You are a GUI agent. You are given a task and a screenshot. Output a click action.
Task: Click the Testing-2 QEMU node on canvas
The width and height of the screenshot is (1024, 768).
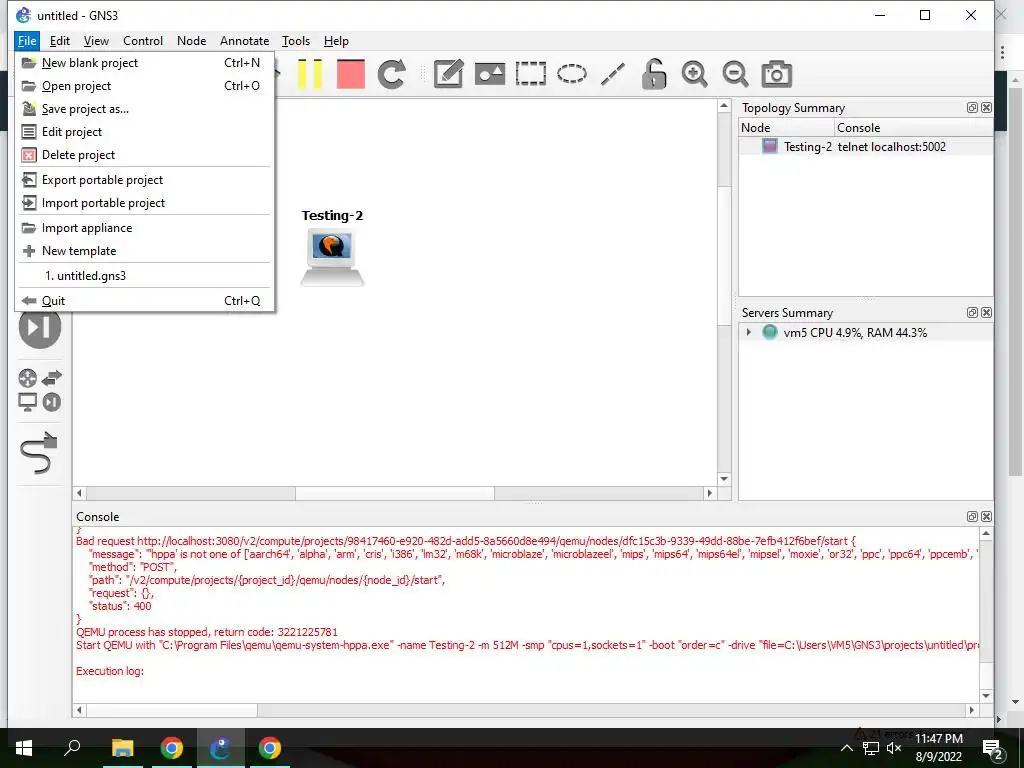pyautogui.click(x=332, y=259)
